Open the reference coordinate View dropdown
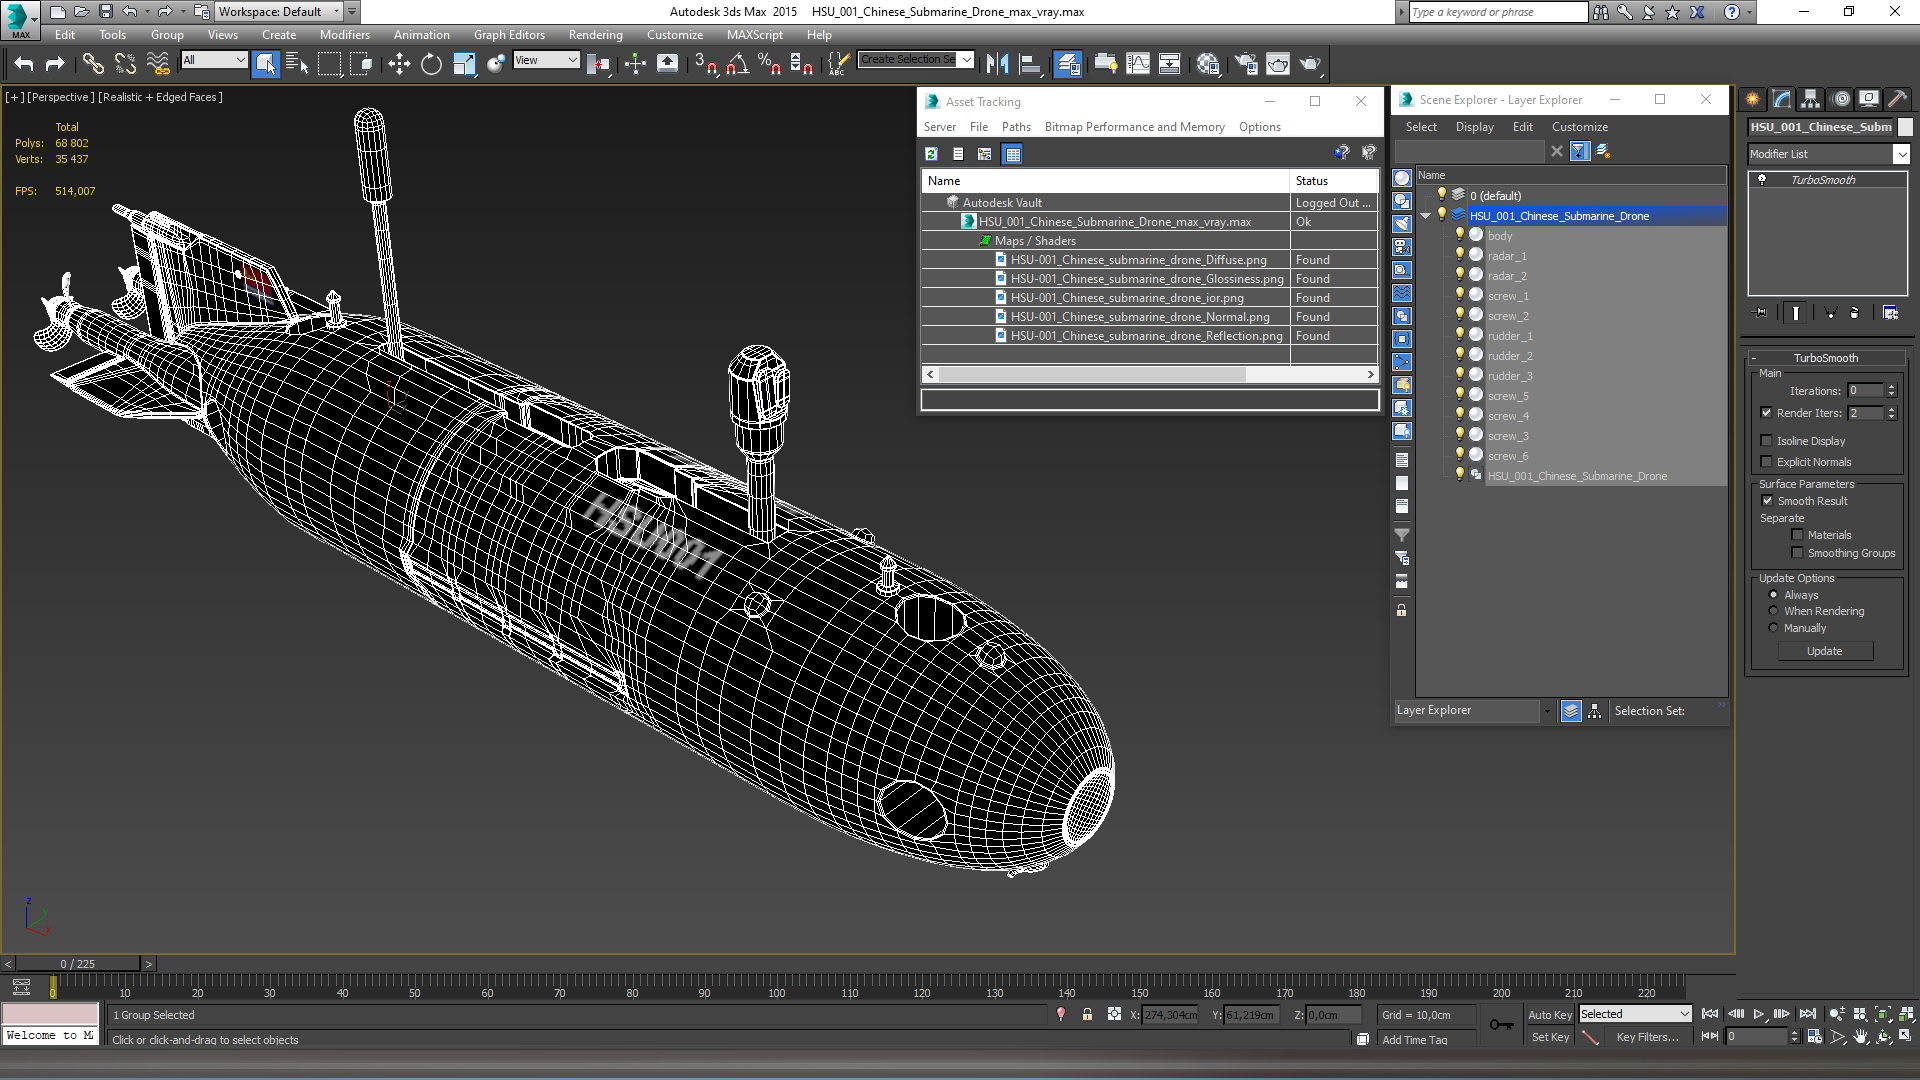1920x1080 pixels. point(546,60)
